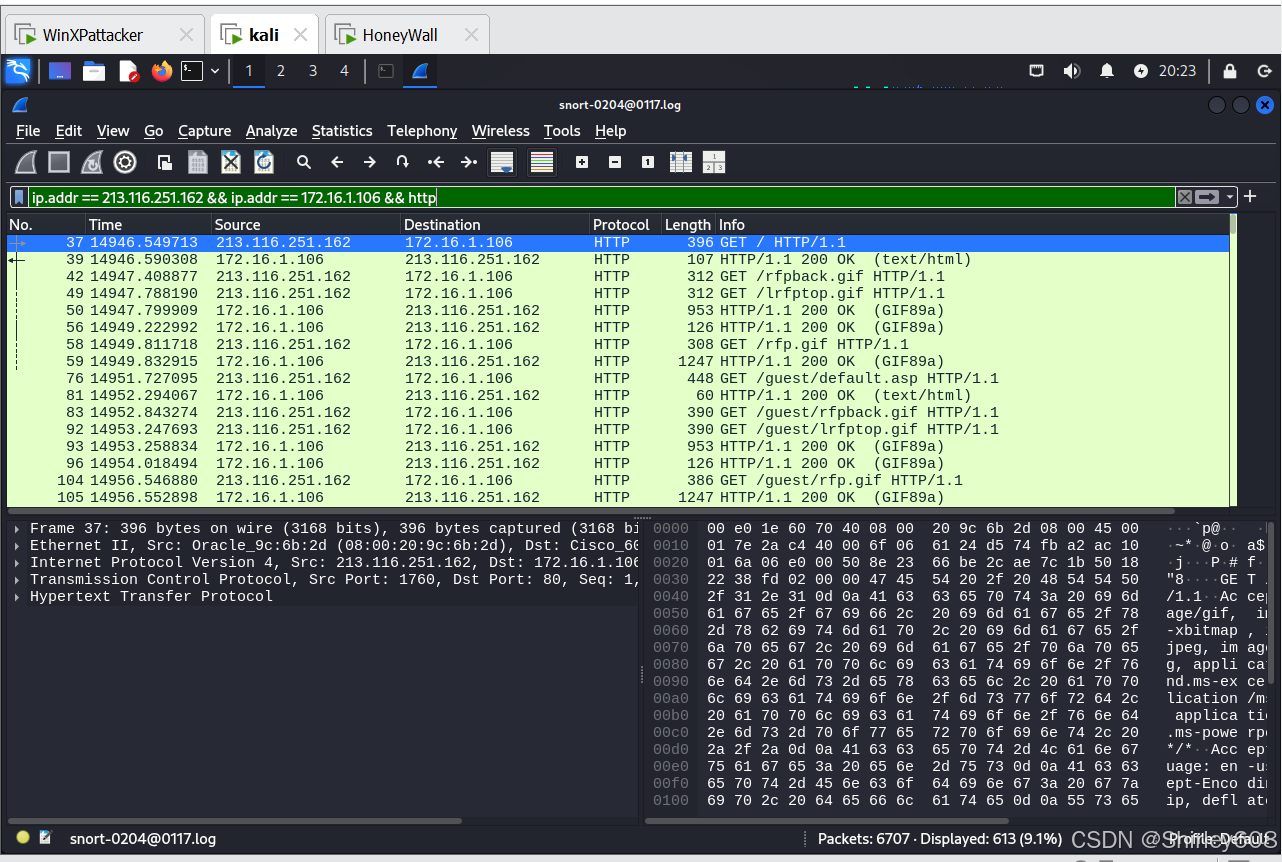Launch Firefox from the panel
The image size is (1282, 862).
(161, 71)
